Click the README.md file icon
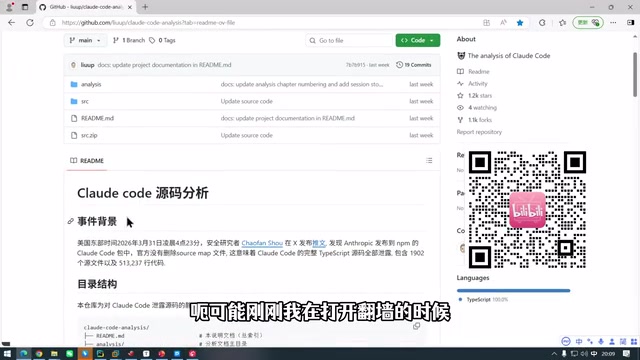The image size is (640, 360). pos(74,118)
